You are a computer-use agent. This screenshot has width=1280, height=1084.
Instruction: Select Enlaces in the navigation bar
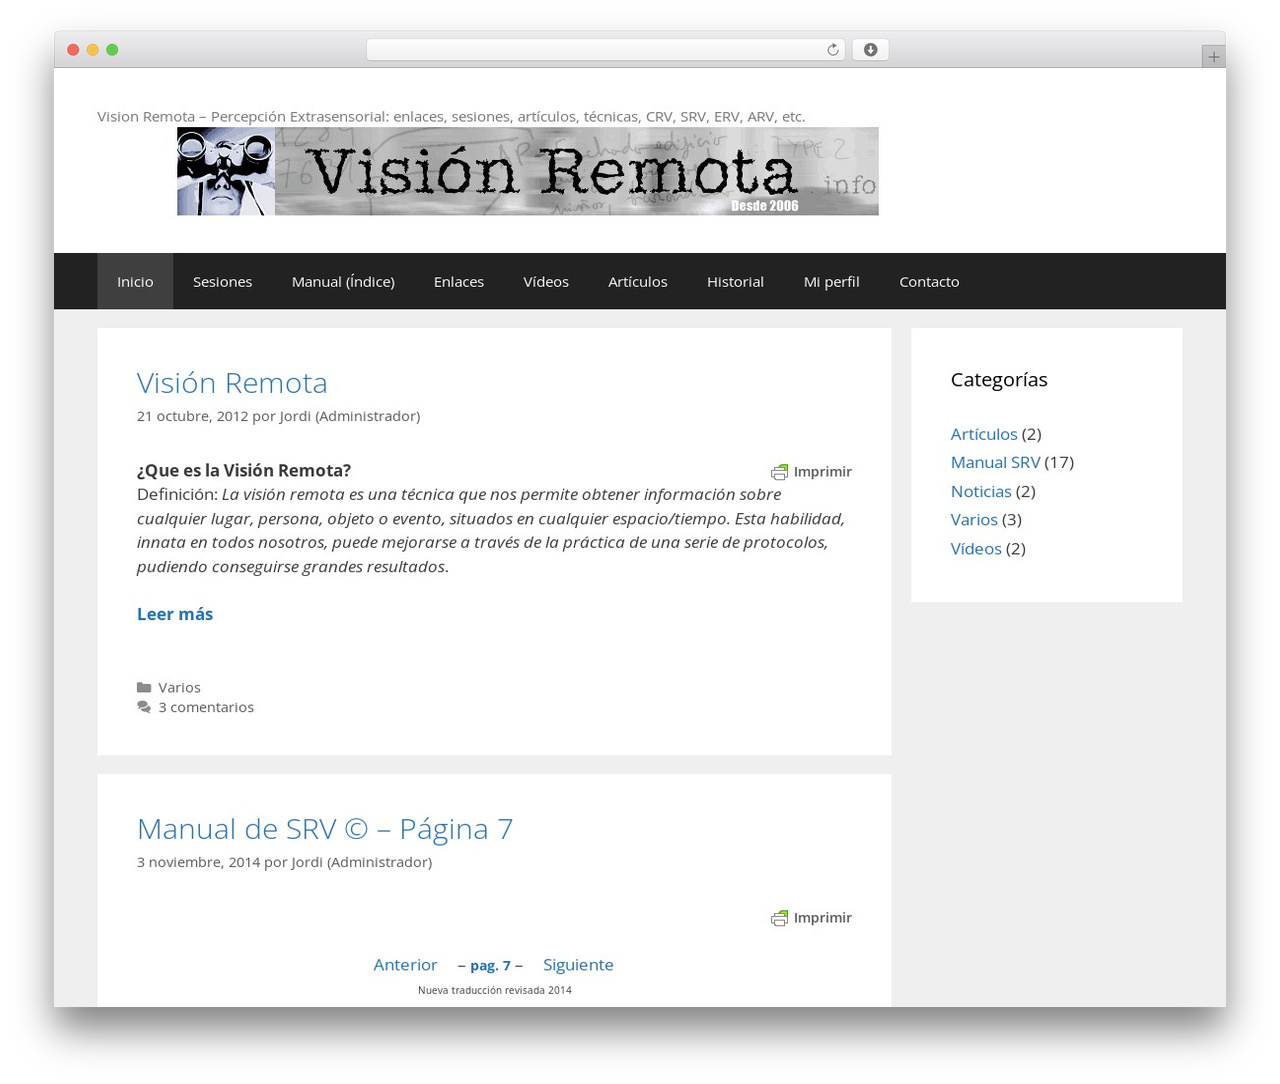(459, 281)
